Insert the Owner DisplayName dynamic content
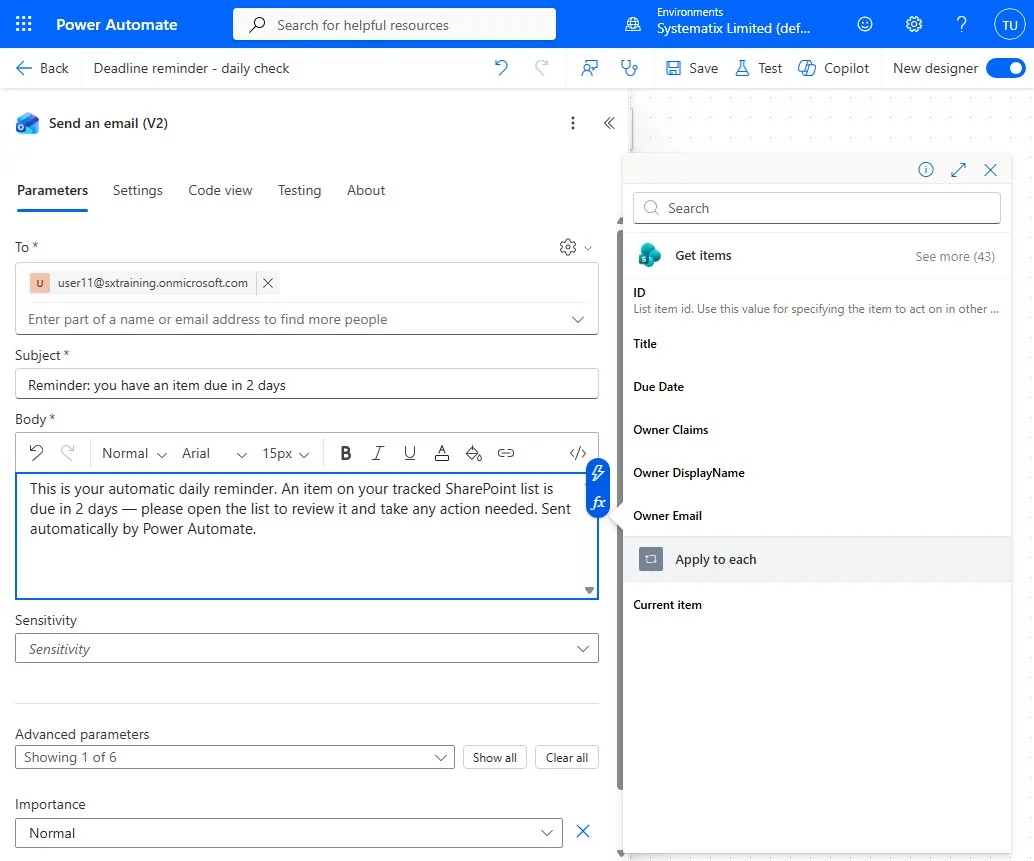1034x861 pixels. (688, 473)
